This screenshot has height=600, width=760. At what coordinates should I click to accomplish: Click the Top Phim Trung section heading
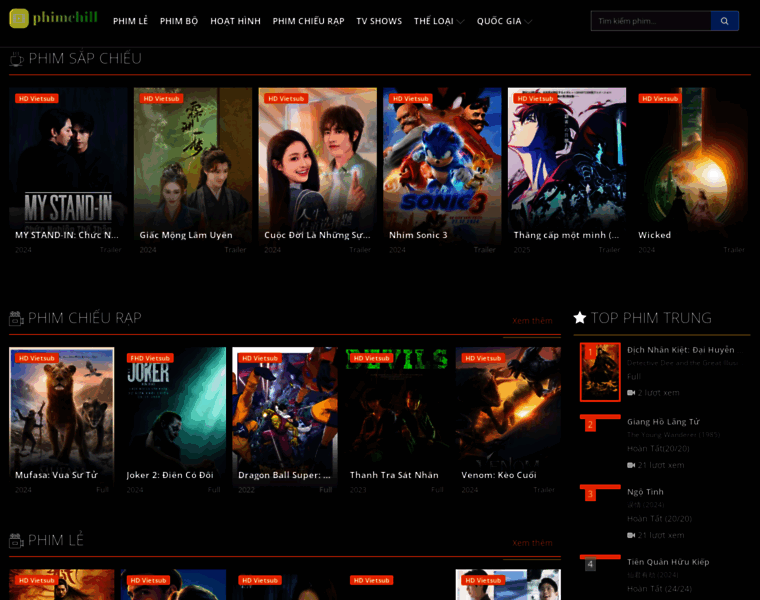click(x=651, y=318)
